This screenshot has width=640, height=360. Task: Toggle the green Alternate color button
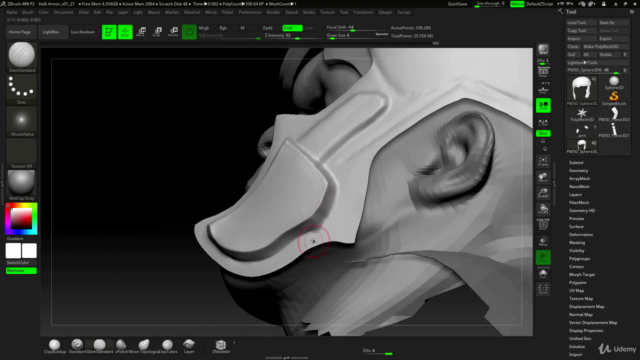[x=21, y=271]
